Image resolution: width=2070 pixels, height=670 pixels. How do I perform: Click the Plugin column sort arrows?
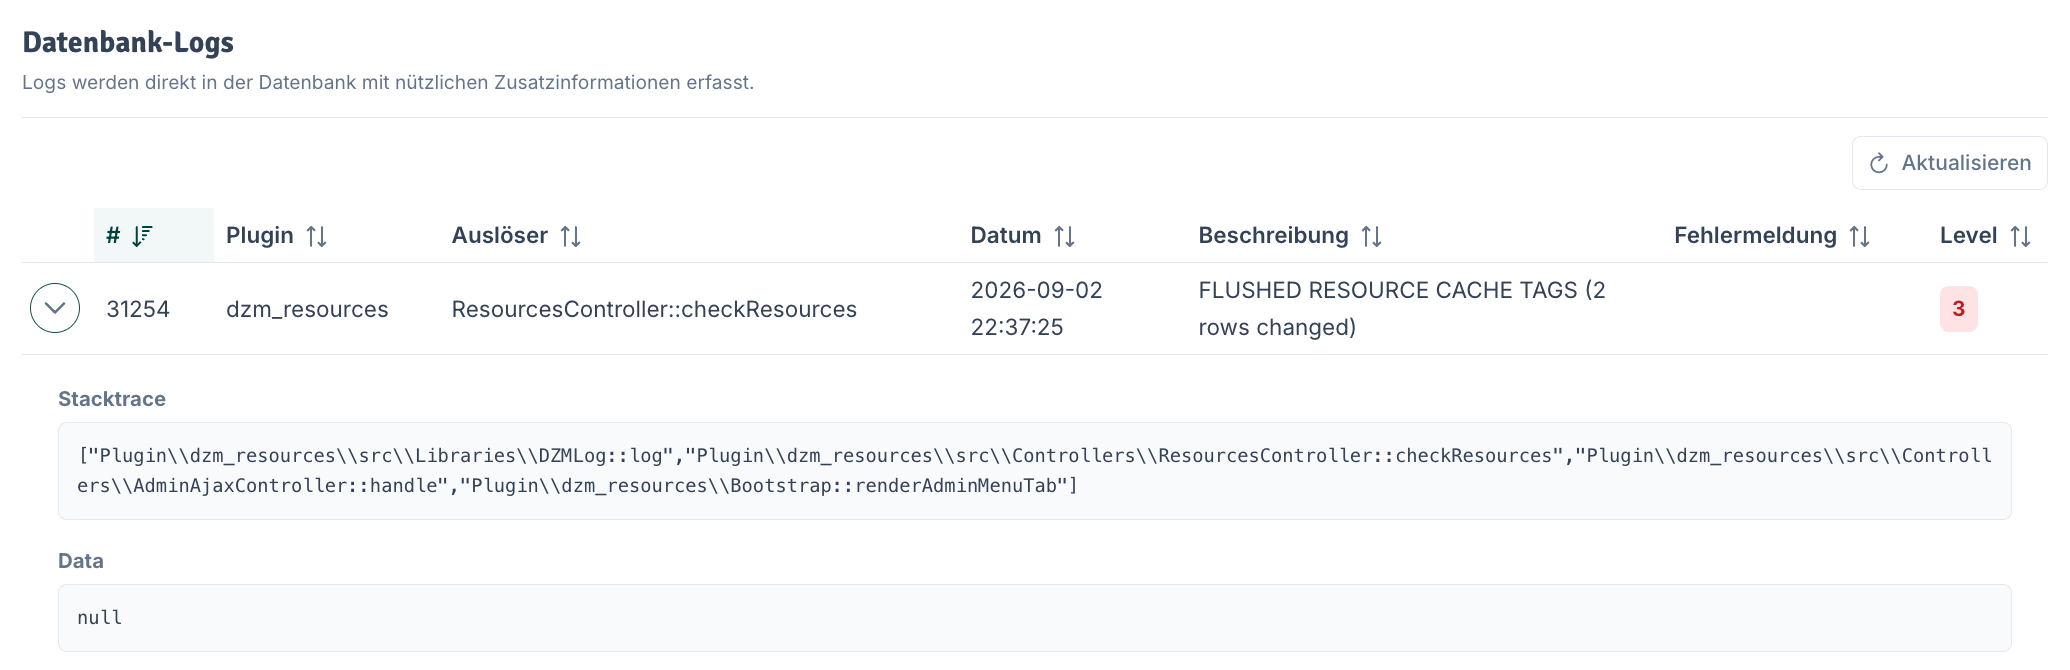(316, 236)
